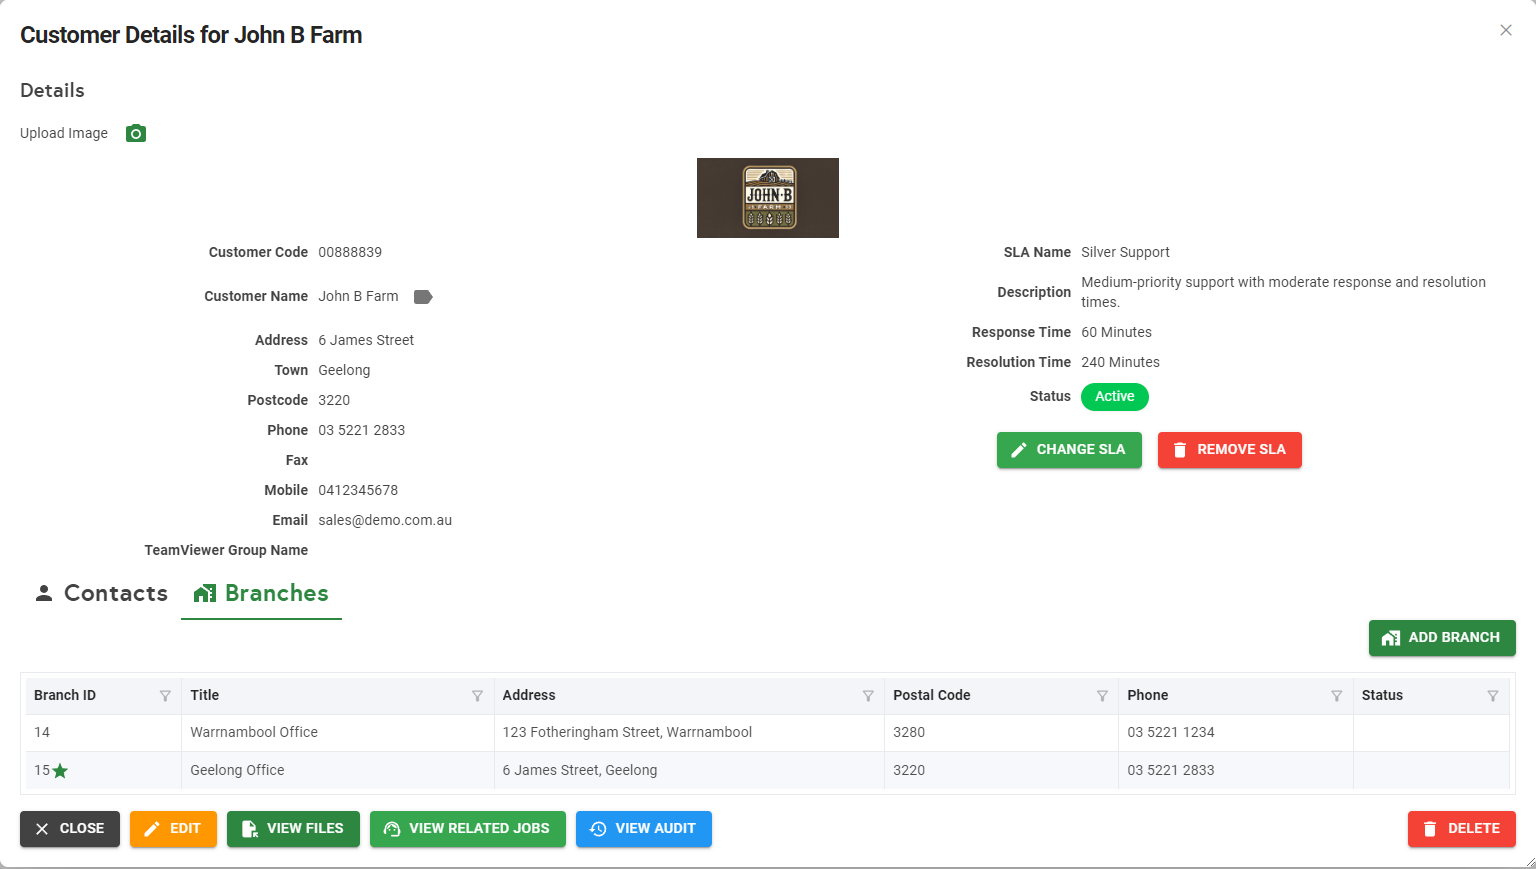Select the Warrnambool Office branch row
Viewport: 1536px width, 869px height.
(254, 733)
